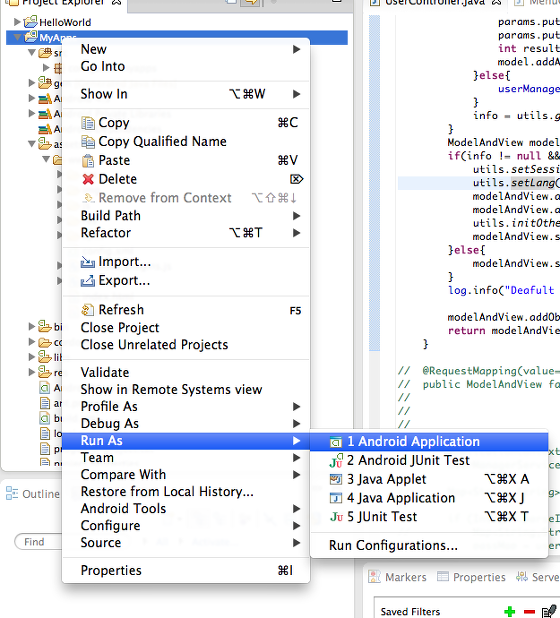This screenshot has width=560, height=618.
Task: Choose Paste from context menu
Action: [186, 161]
